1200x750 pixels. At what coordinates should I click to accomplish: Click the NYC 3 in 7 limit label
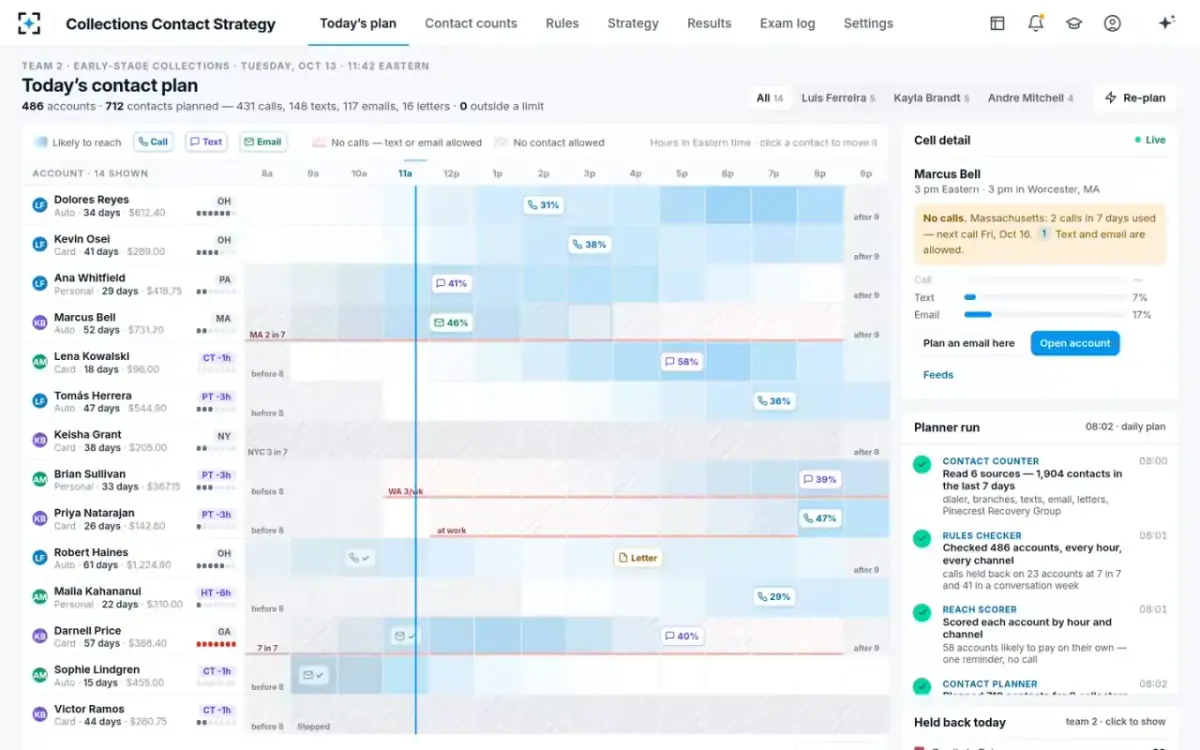268,452
